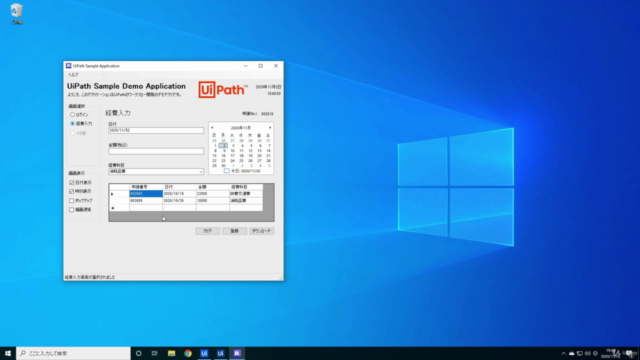
Task: Click the purple R icon on taskbar
Action: point(237,353)
